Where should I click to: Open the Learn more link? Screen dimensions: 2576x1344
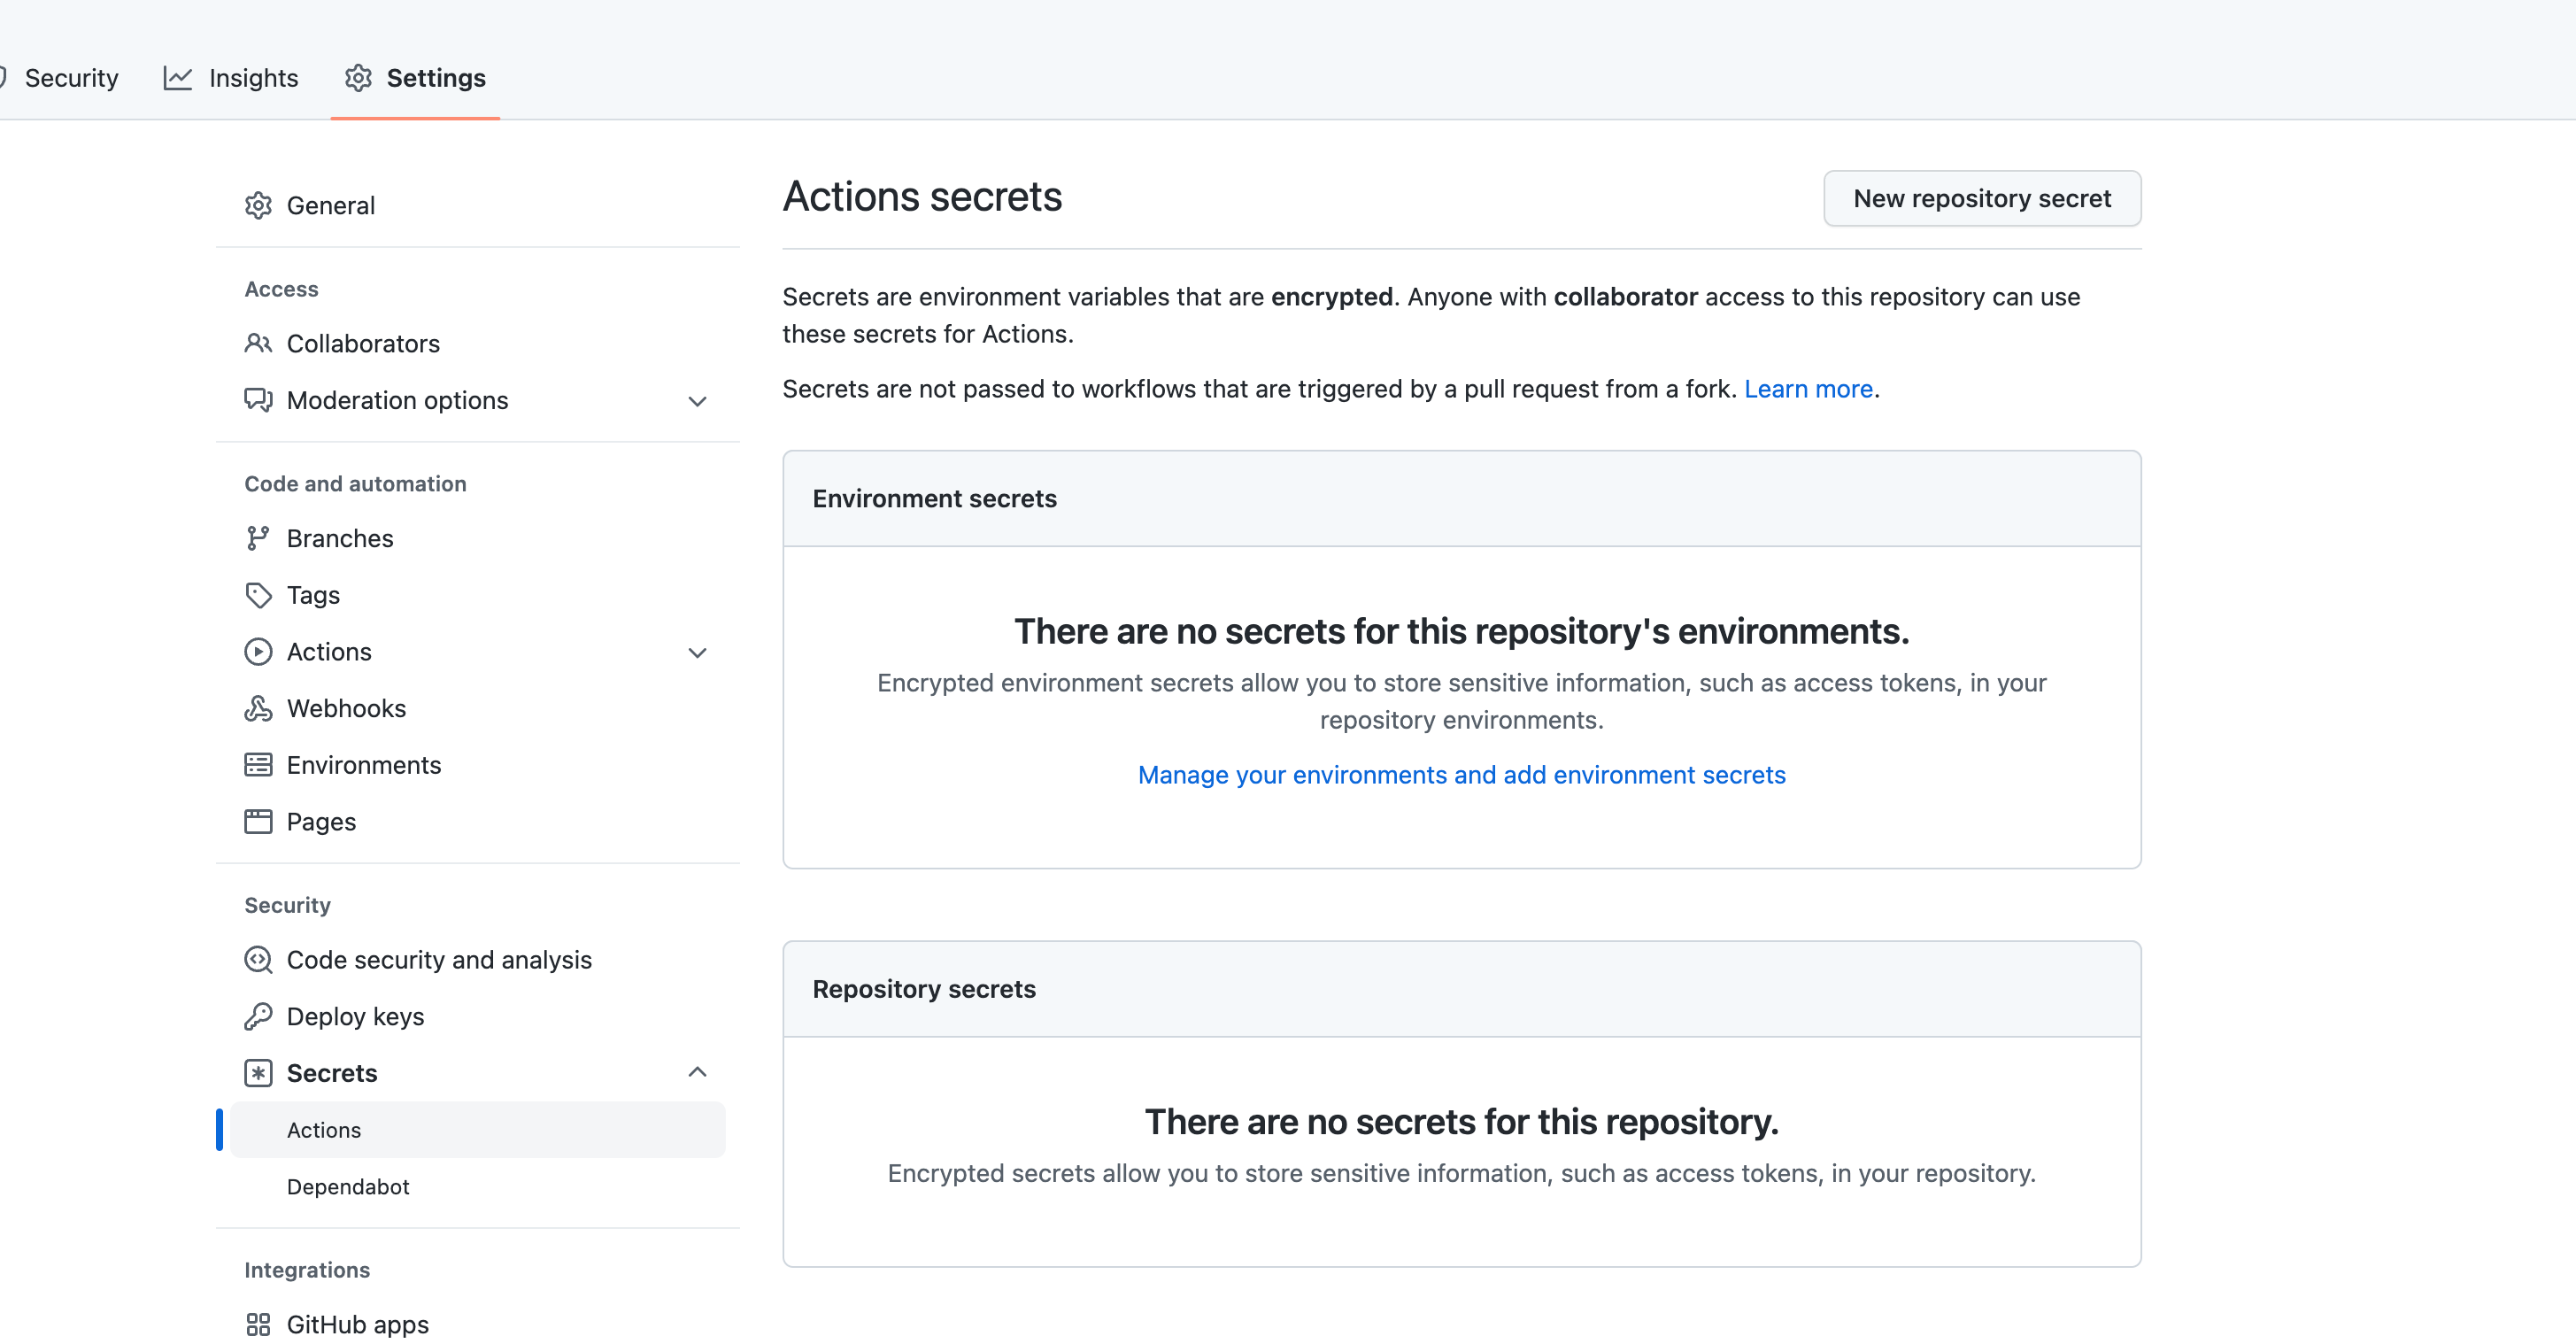pos(1808,389)
